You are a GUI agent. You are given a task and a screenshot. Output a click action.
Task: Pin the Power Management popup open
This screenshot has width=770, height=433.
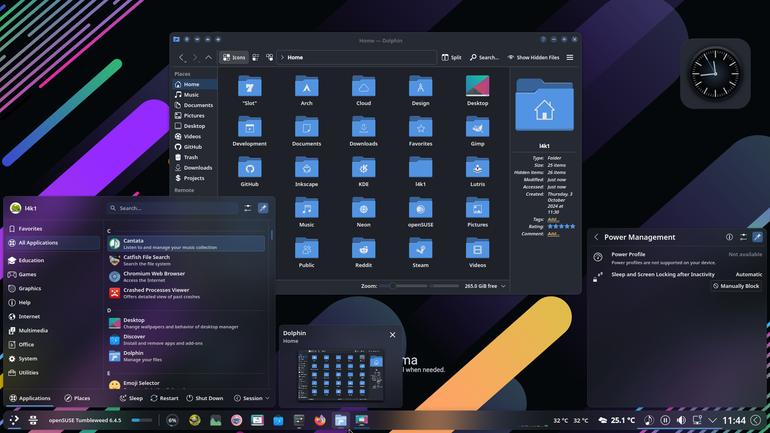(x=757, y=237)
